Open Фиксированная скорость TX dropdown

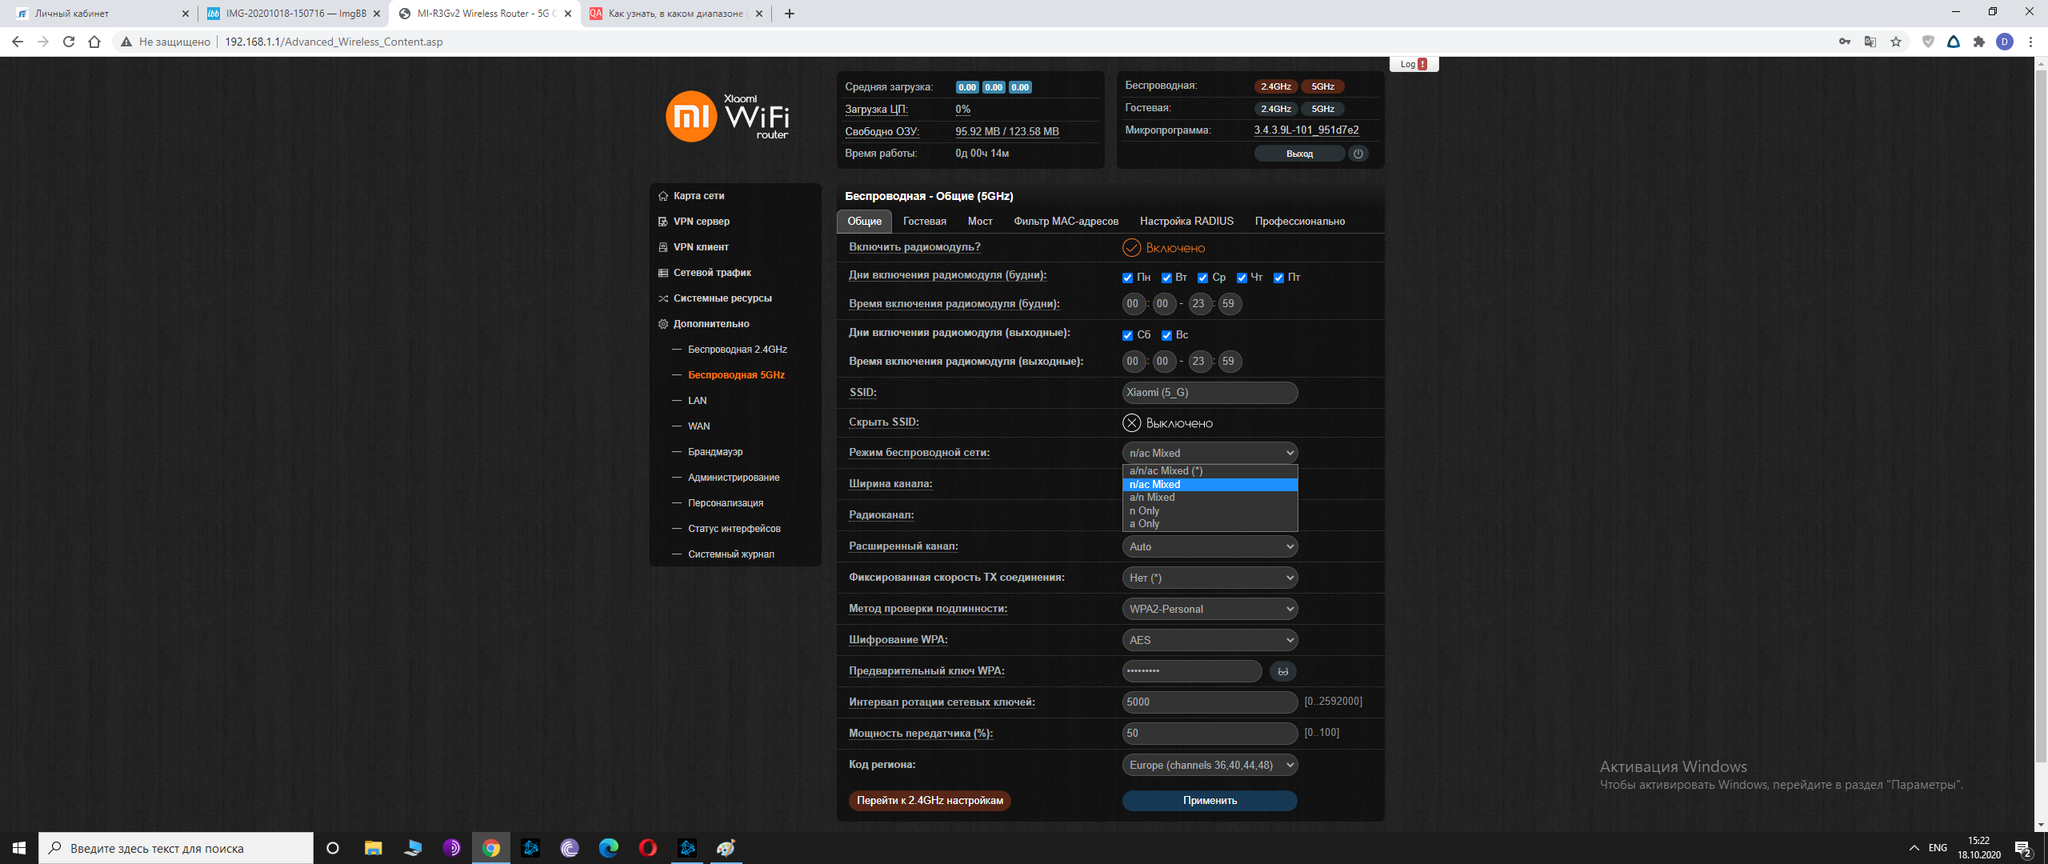(x=1210, y=577)
